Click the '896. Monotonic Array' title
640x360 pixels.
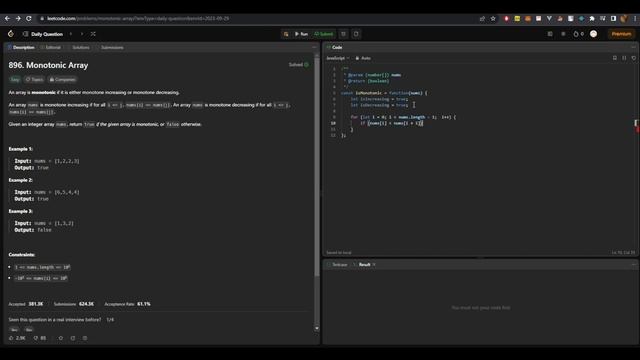click(48, 65)
